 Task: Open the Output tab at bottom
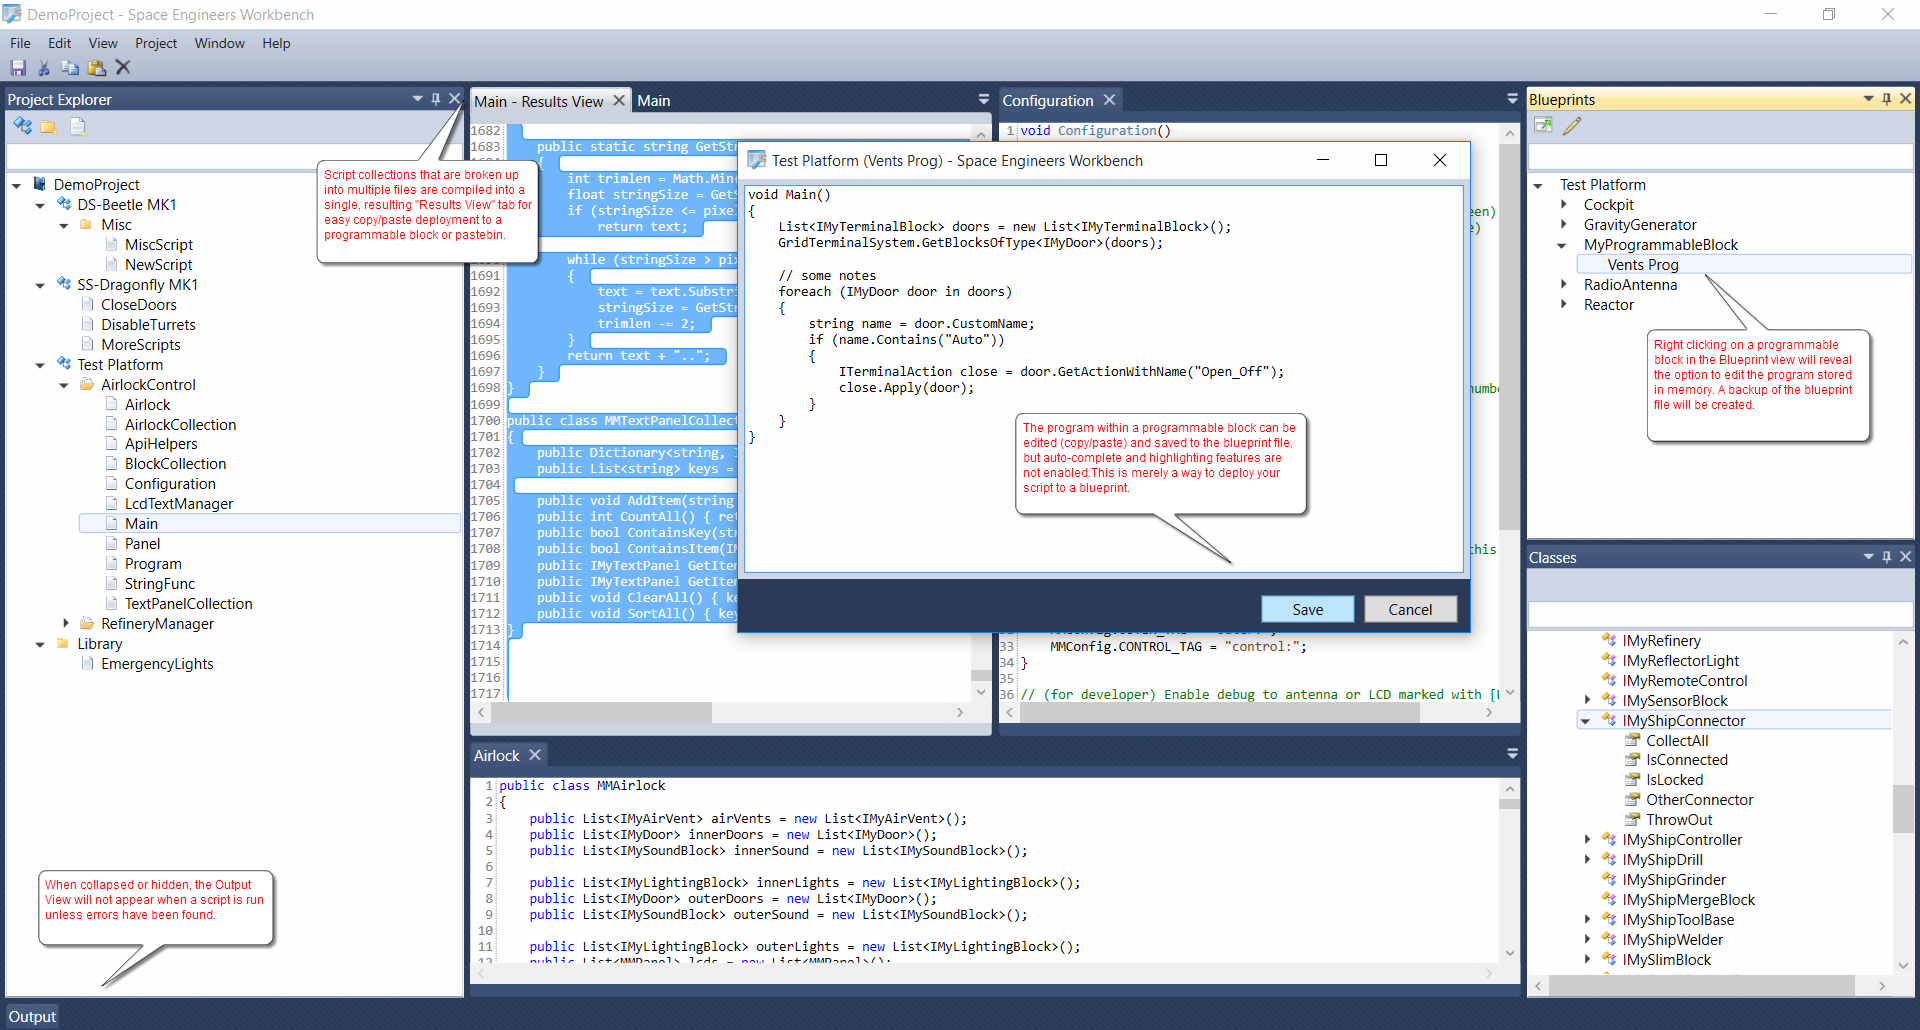32,1016
